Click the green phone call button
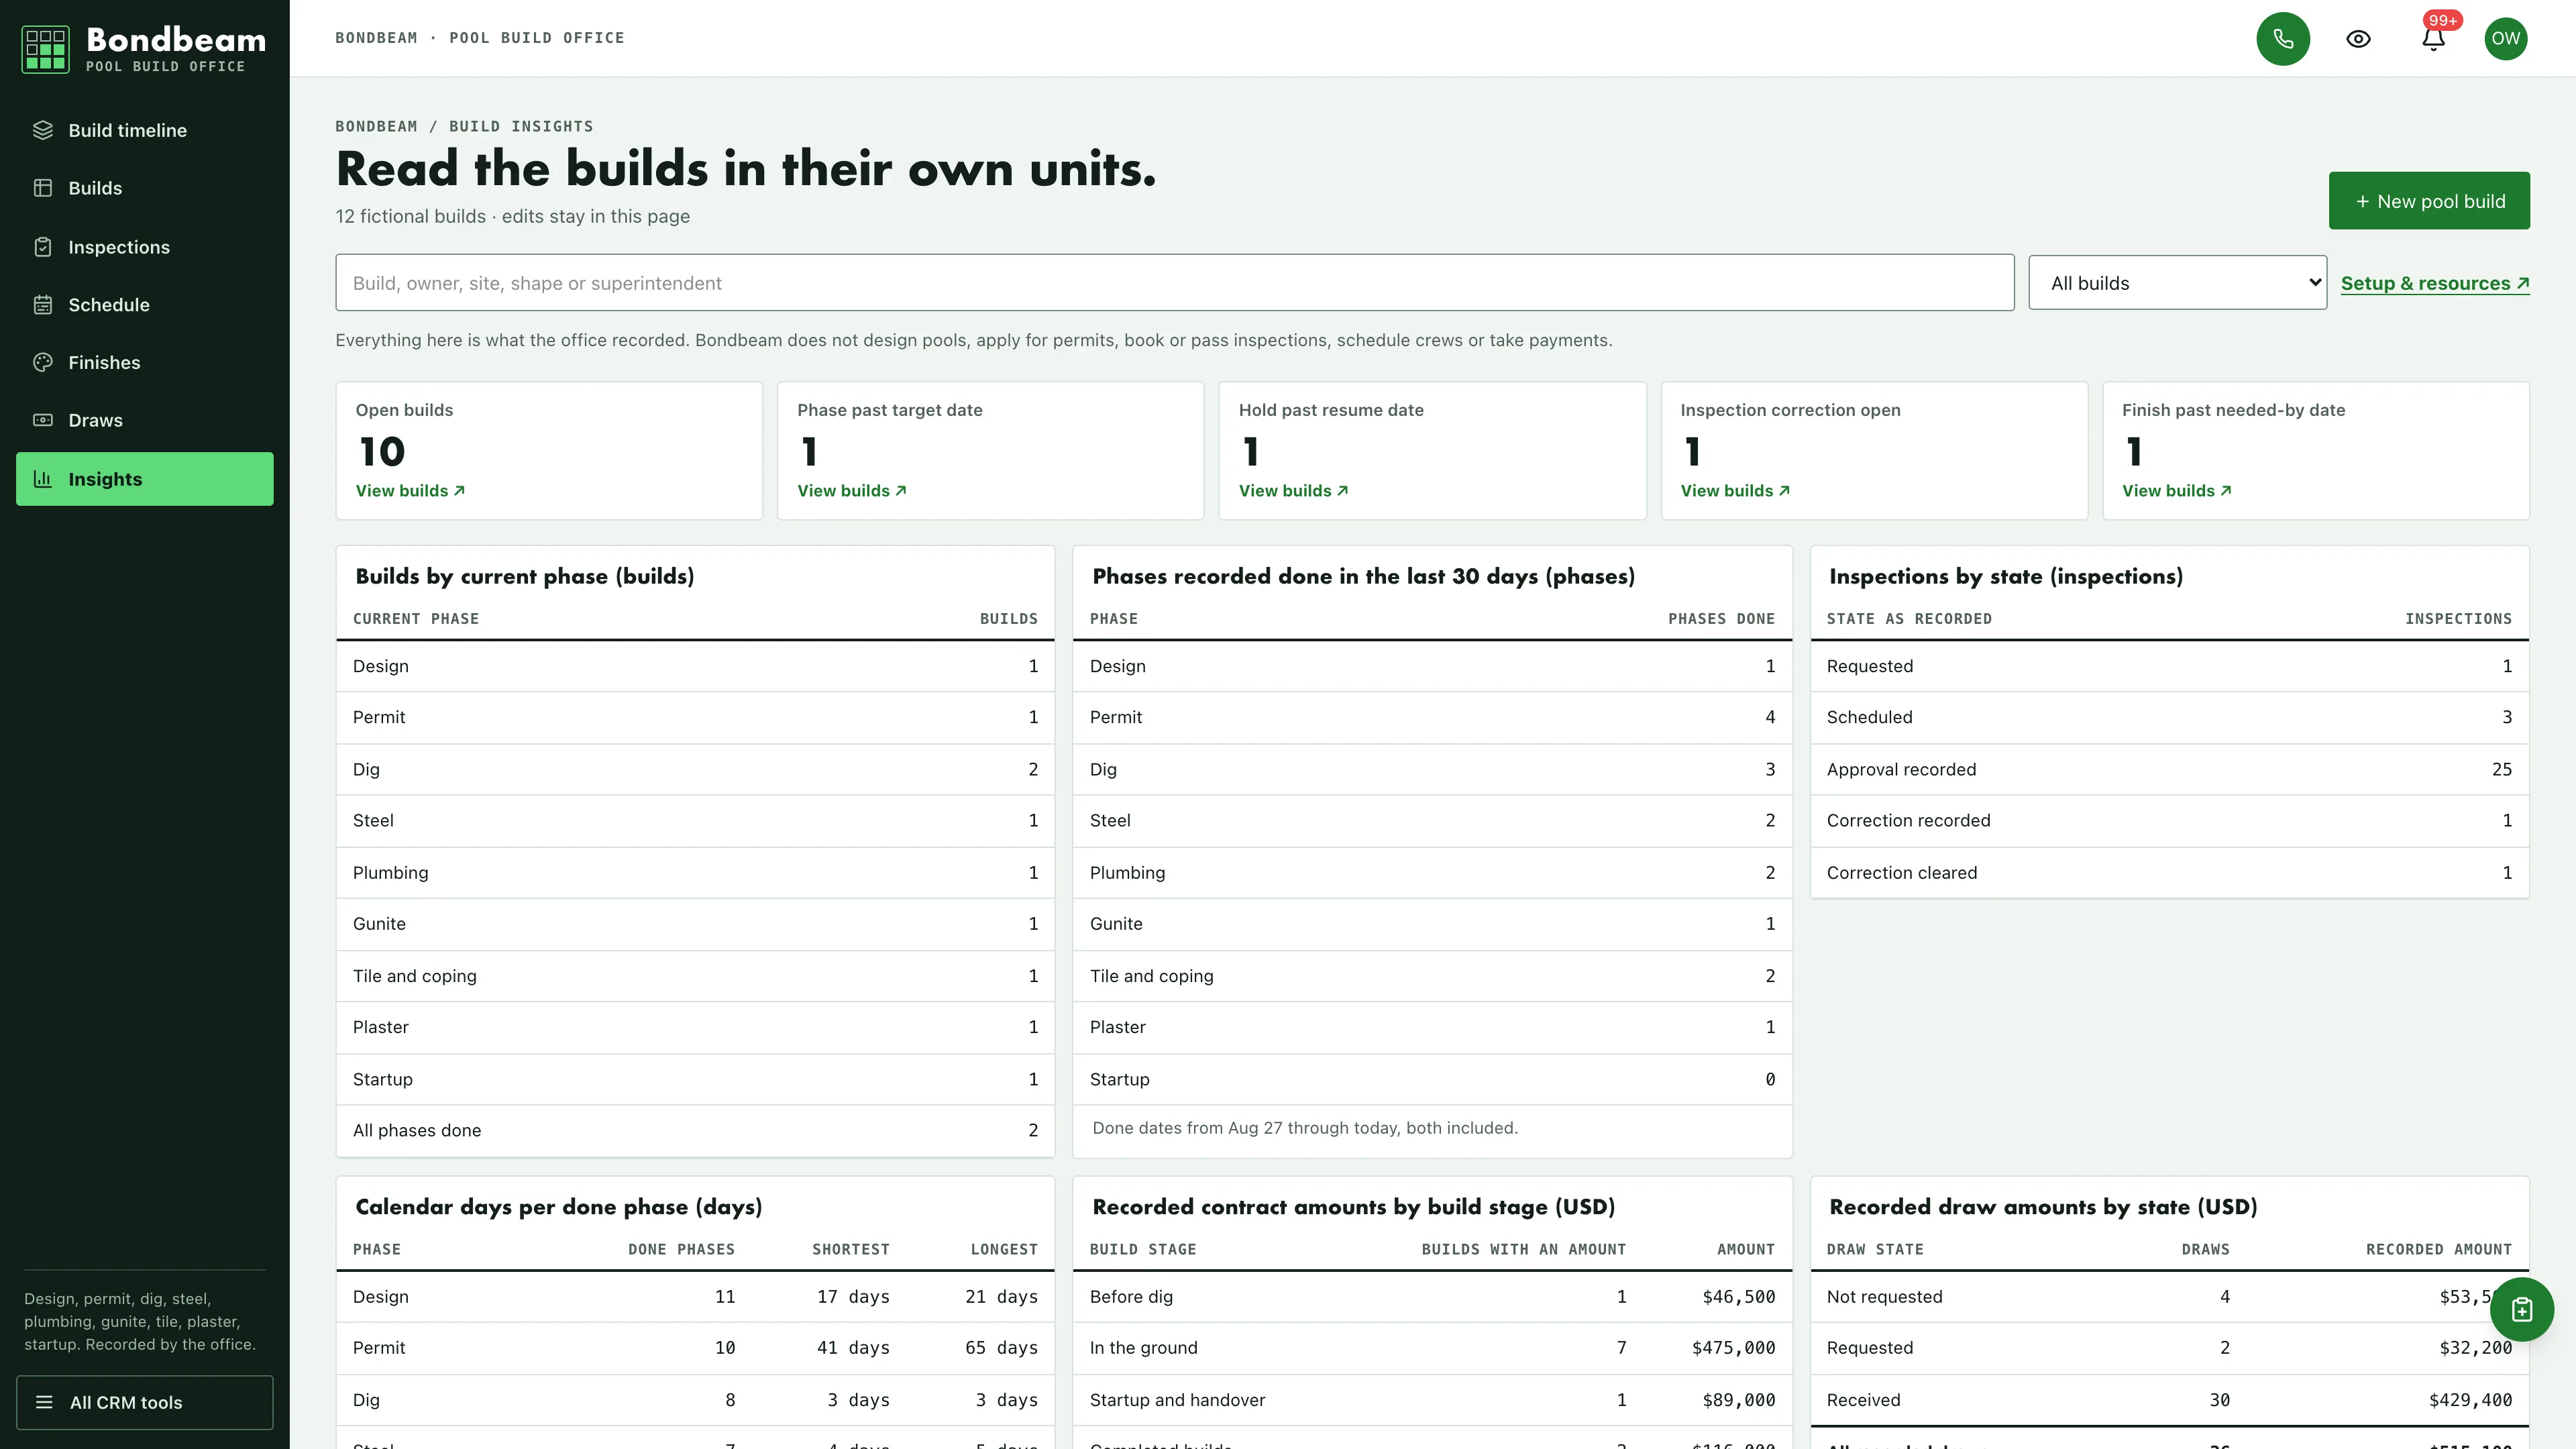 [x=2283, y=39]
